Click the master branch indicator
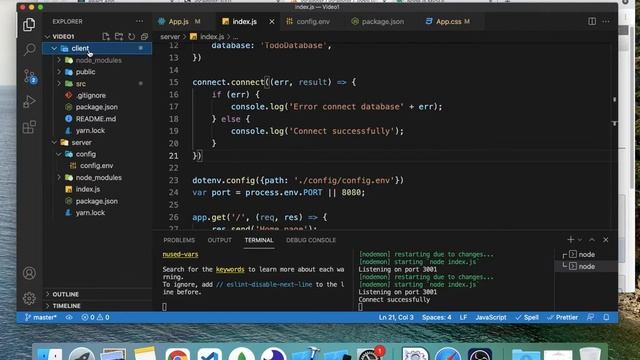Image resolution: width=640 pixels, height=360 pixels. (40, 317)
